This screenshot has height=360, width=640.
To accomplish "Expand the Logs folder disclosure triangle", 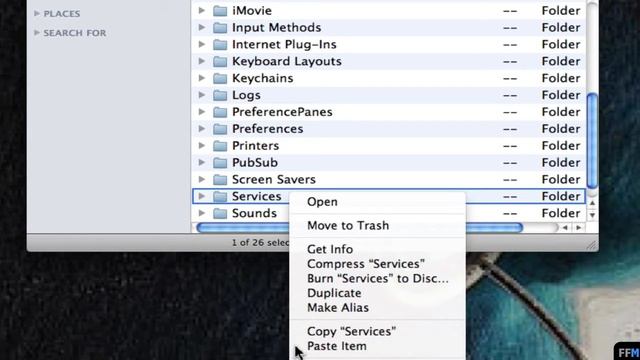I will (202, 95).
